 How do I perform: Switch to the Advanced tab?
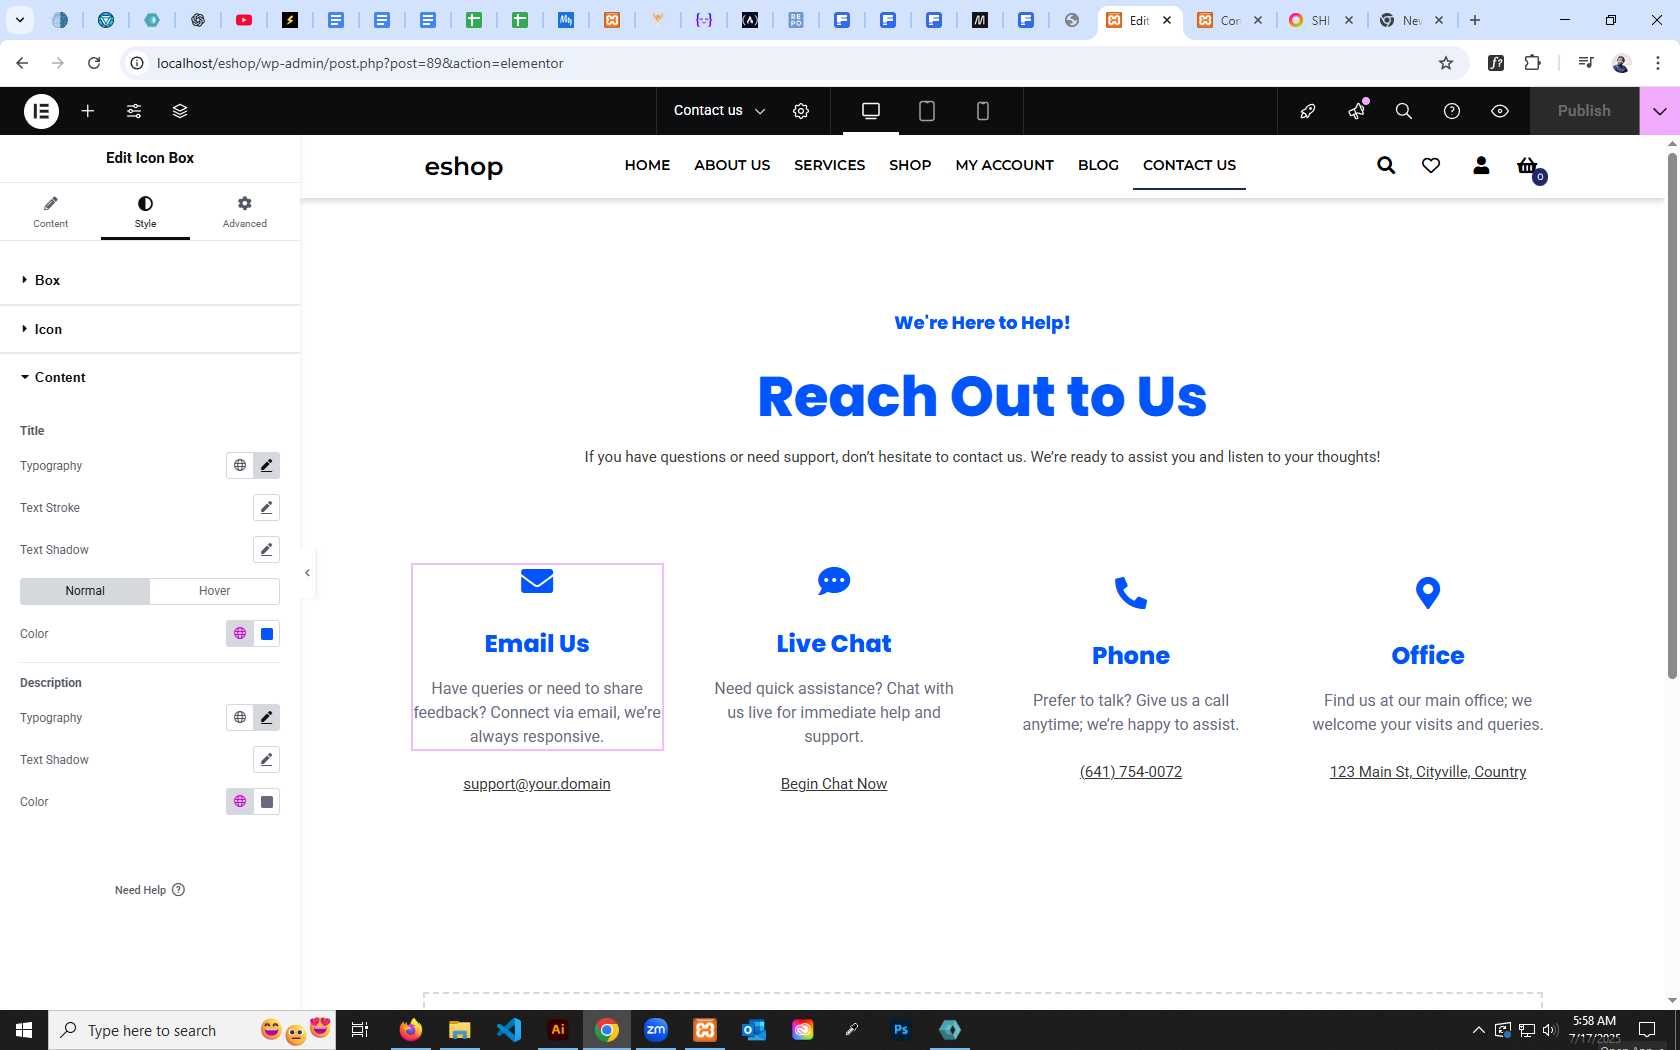(244, 212)
